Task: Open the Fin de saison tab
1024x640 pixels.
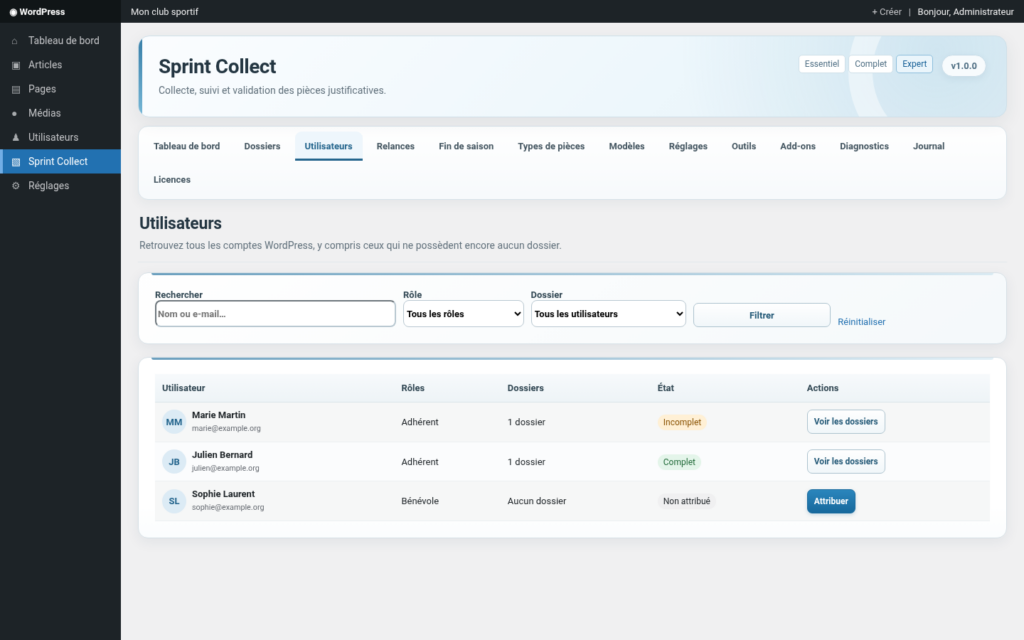Action: [x=466, y=146]
